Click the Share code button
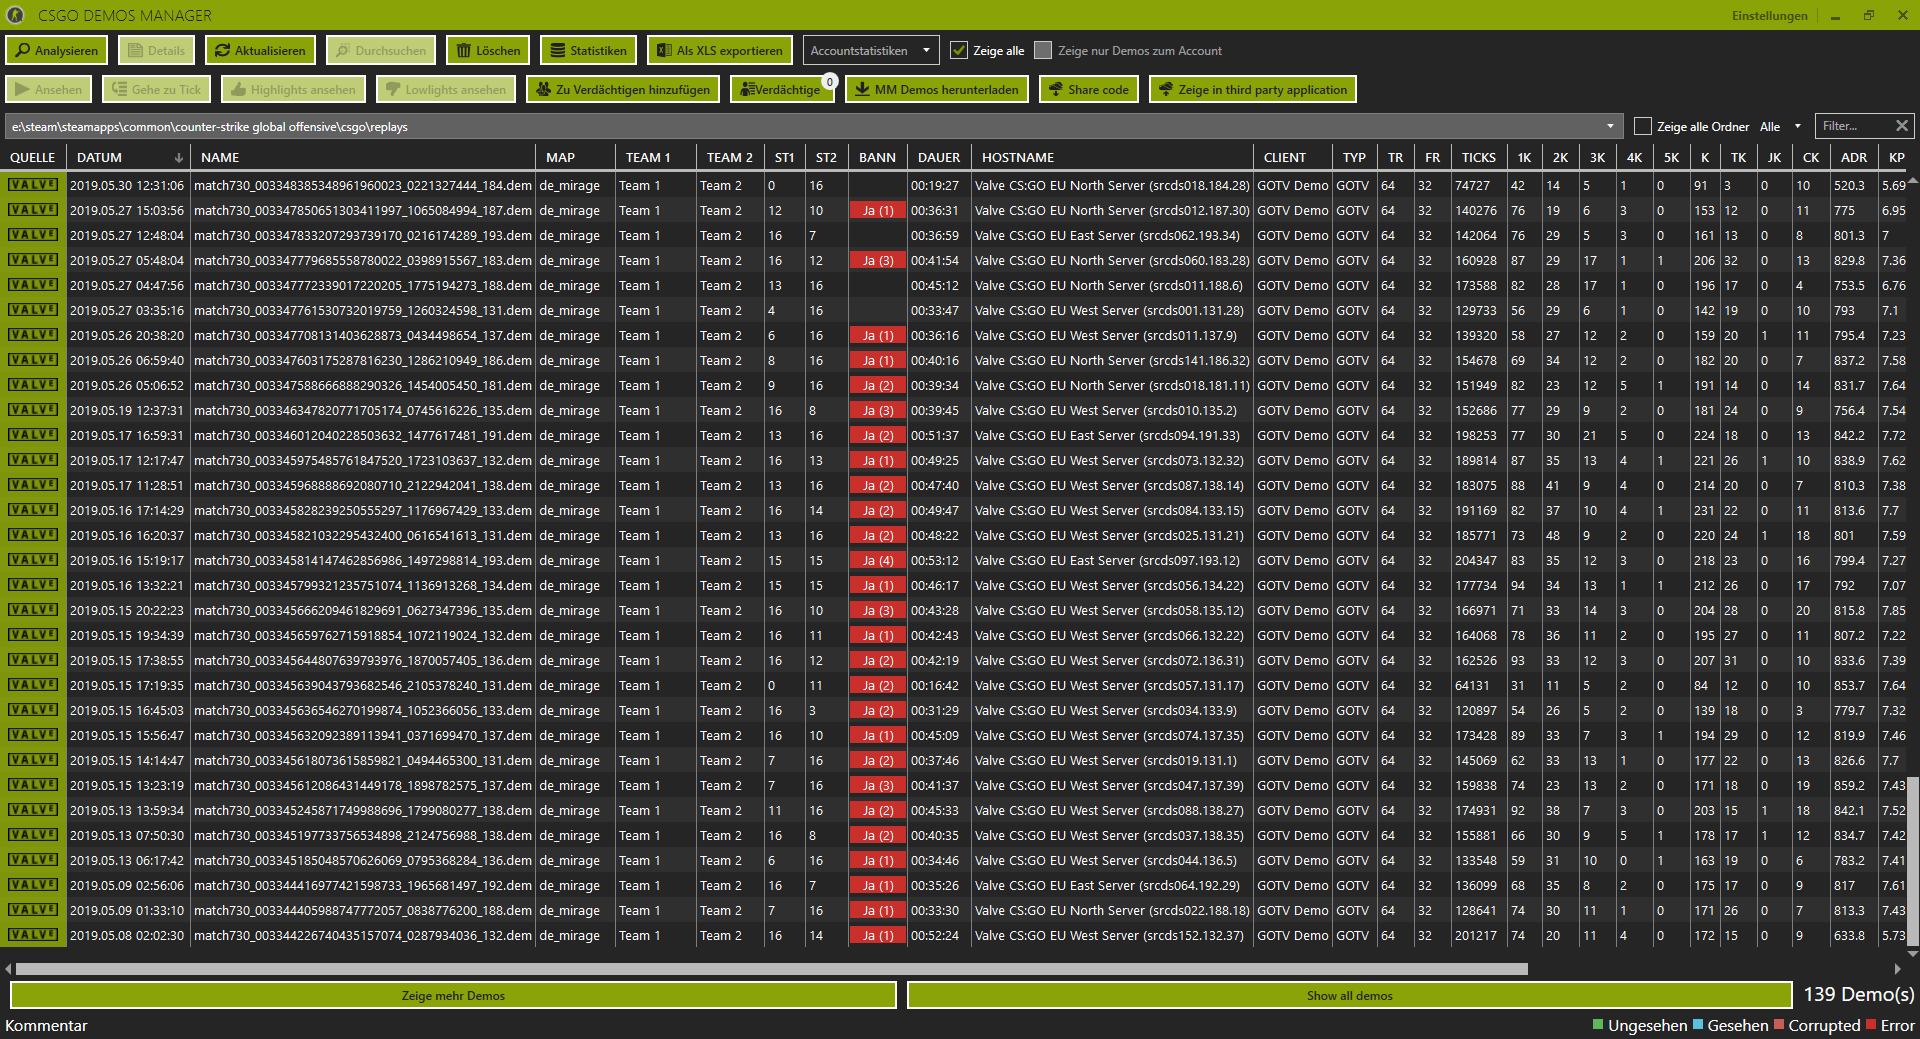Viewport: 1920px width, 1039px height. coord(1089,90)
